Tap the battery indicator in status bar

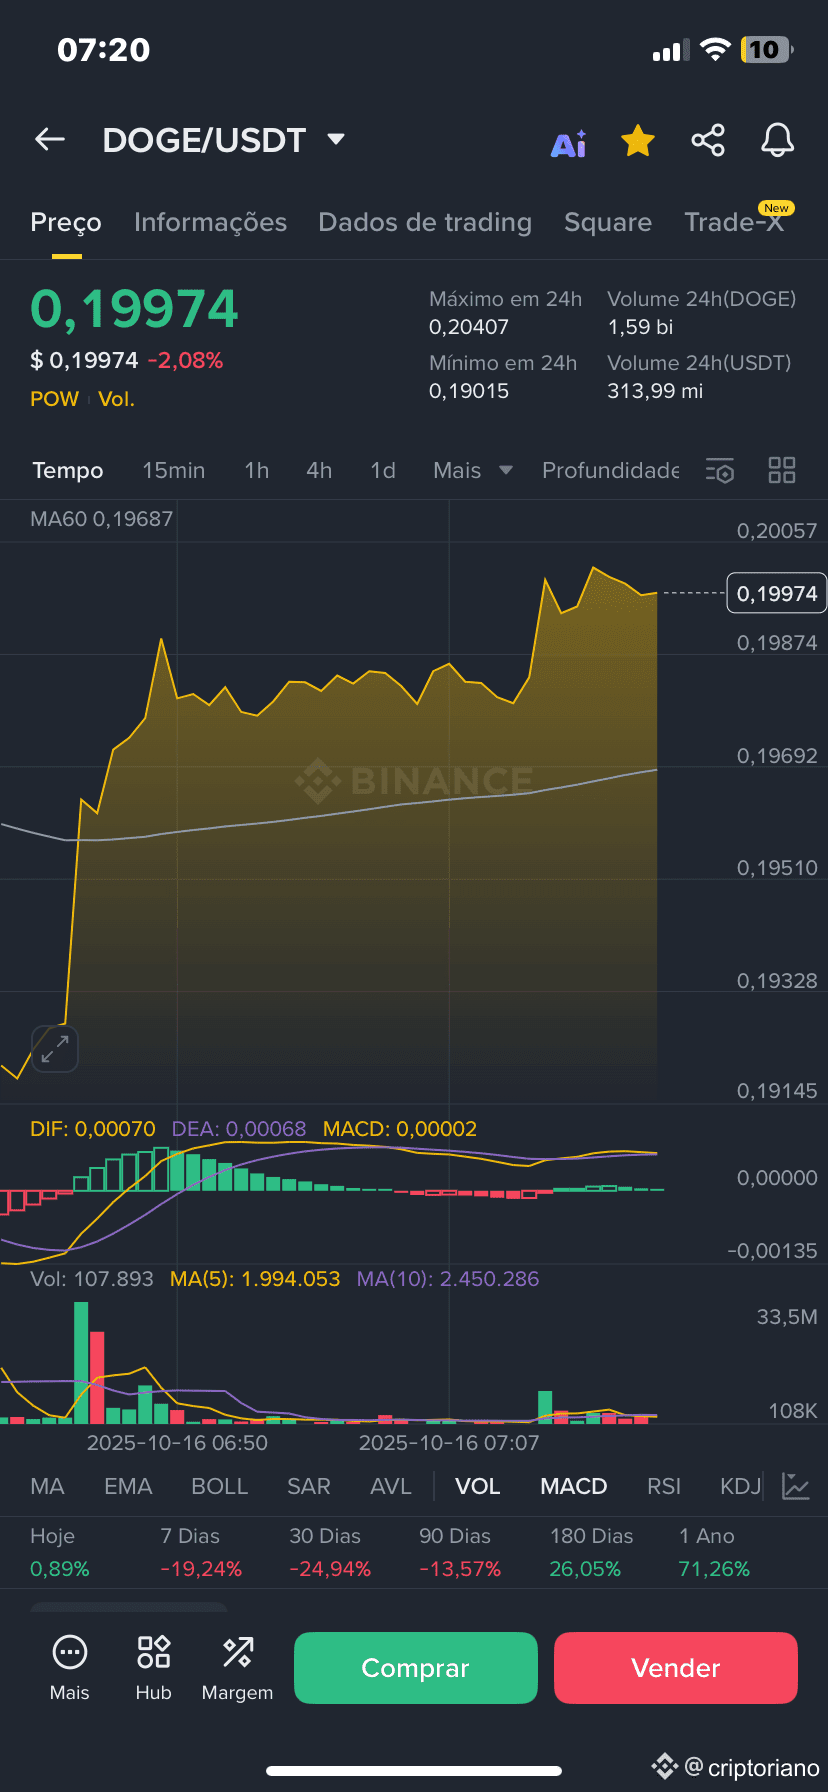point(767,50)
